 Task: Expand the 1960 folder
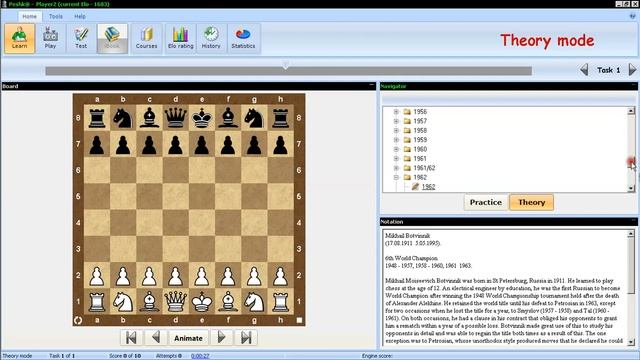(396, 149)
